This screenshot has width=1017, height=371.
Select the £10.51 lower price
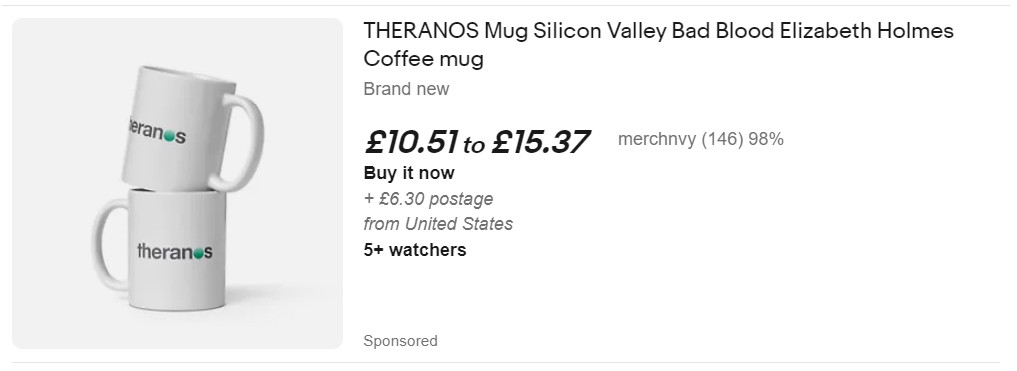coord(411,142)
